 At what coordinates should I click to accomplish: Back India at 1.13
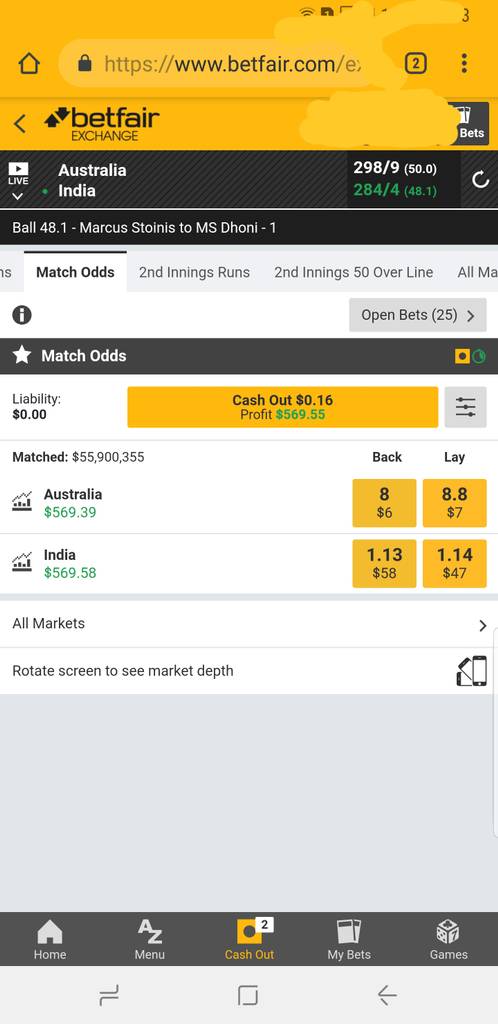coord(384,563)
